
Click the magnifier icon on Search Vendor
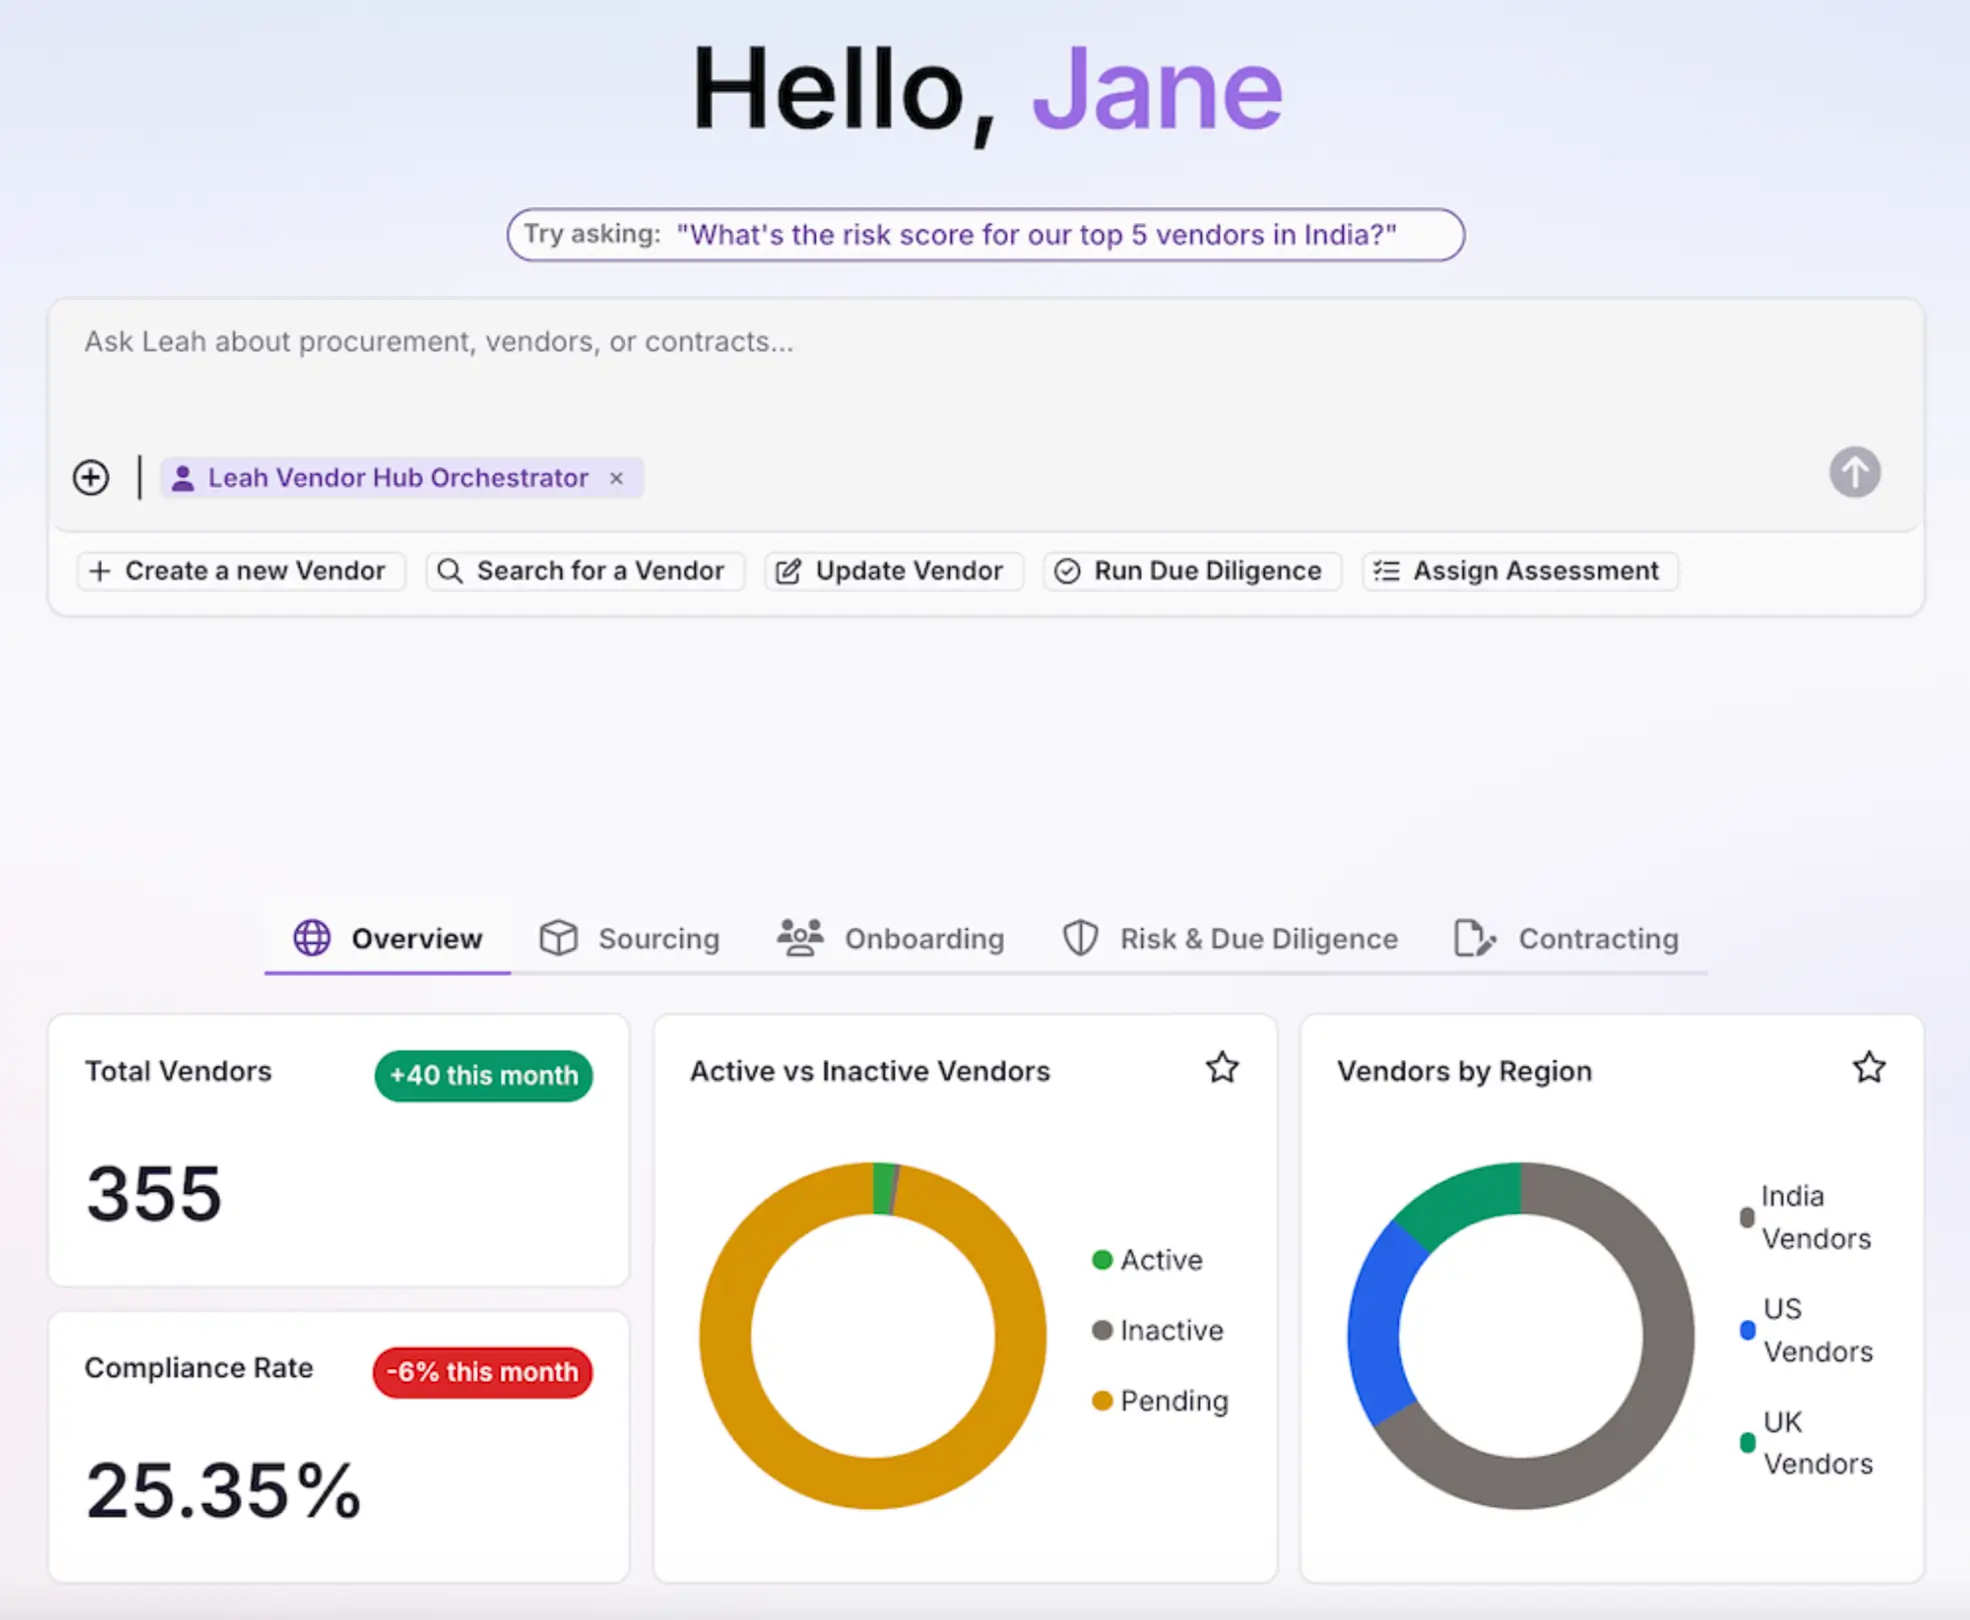coord(450,571)
